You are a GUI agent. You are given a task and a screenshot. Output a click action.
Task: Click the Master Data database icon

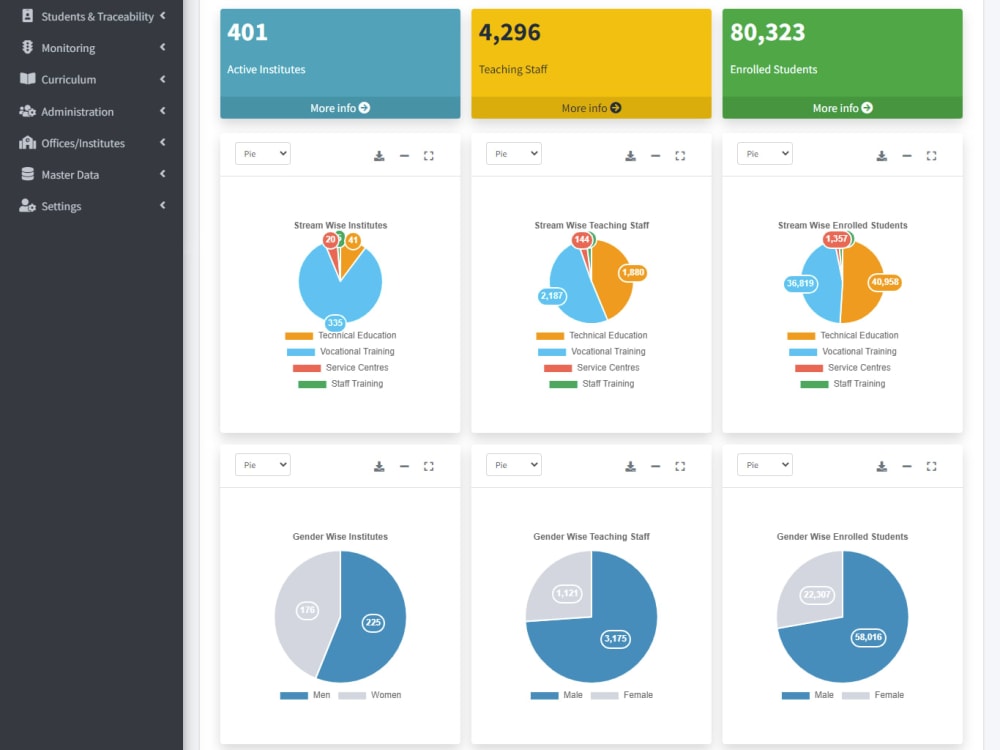pos(27,174)
